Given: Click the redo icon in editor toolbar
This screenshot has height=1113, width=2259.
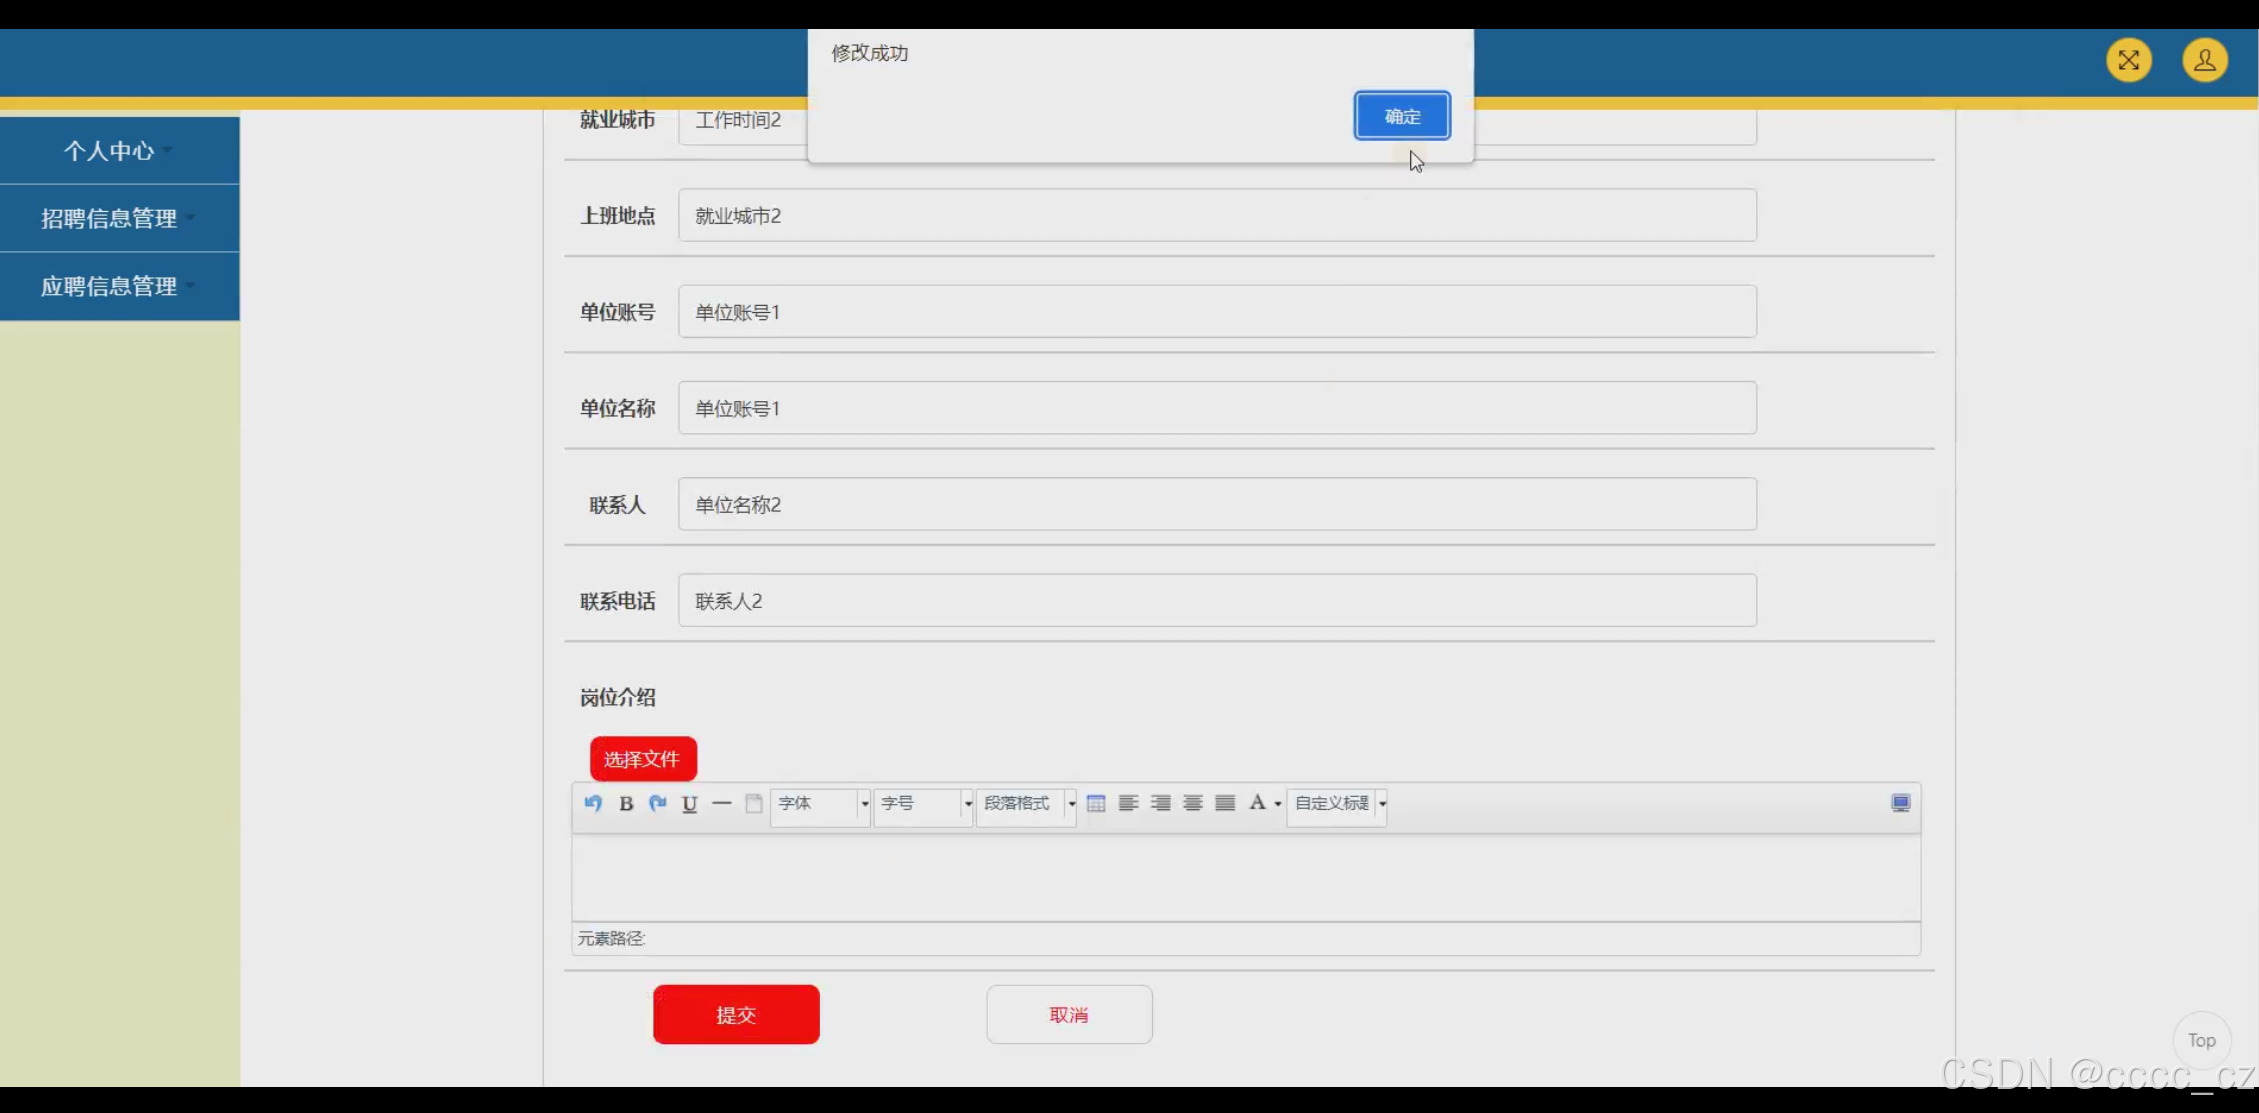Looking at the screenshot, I should (657, 803).
